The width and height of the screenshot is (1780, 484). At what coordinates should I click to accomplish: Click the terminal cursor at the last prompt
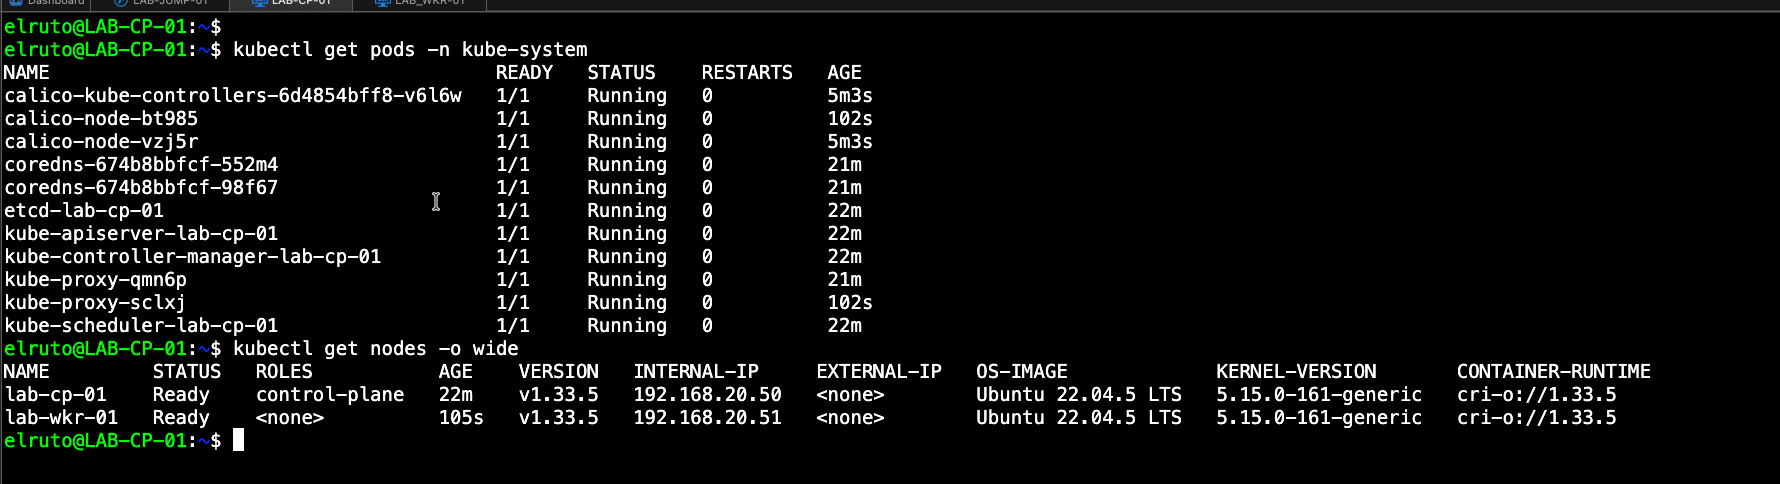point(238,440)
